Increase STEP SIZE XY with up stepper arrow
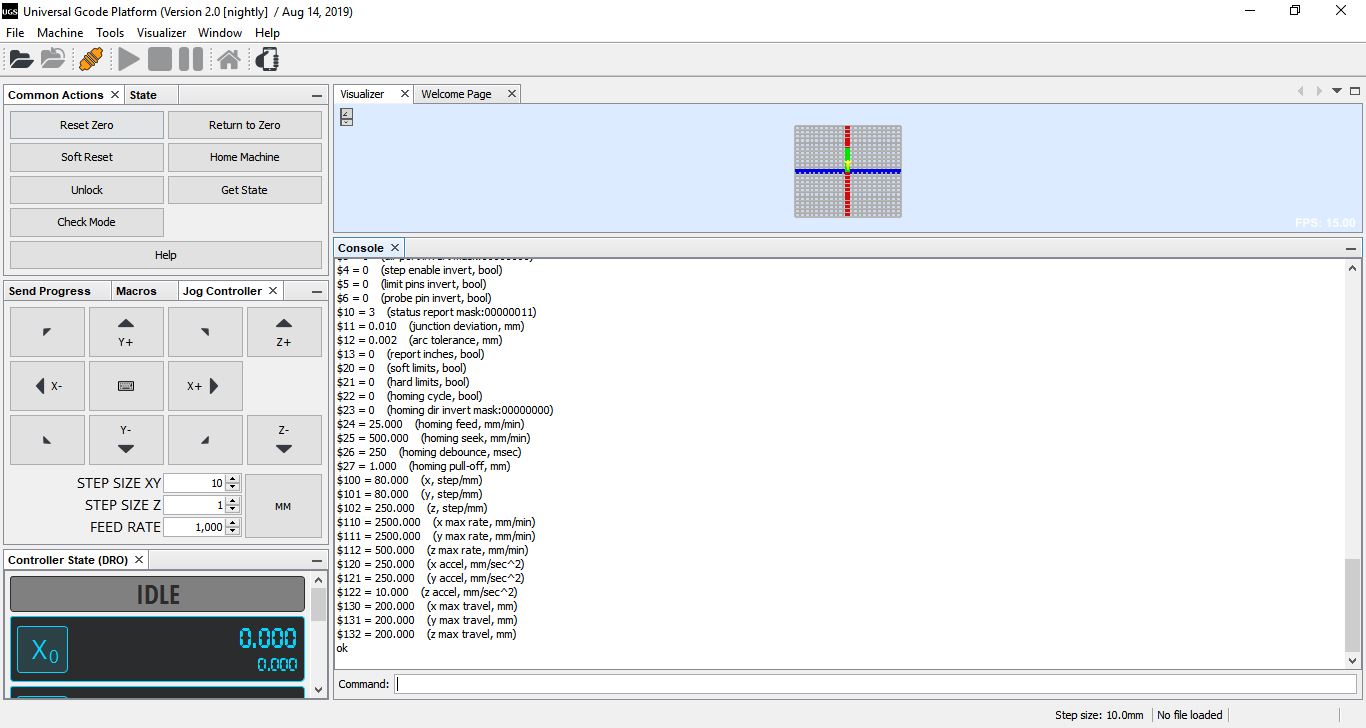 pyautogui.click(x=233, y=479)
